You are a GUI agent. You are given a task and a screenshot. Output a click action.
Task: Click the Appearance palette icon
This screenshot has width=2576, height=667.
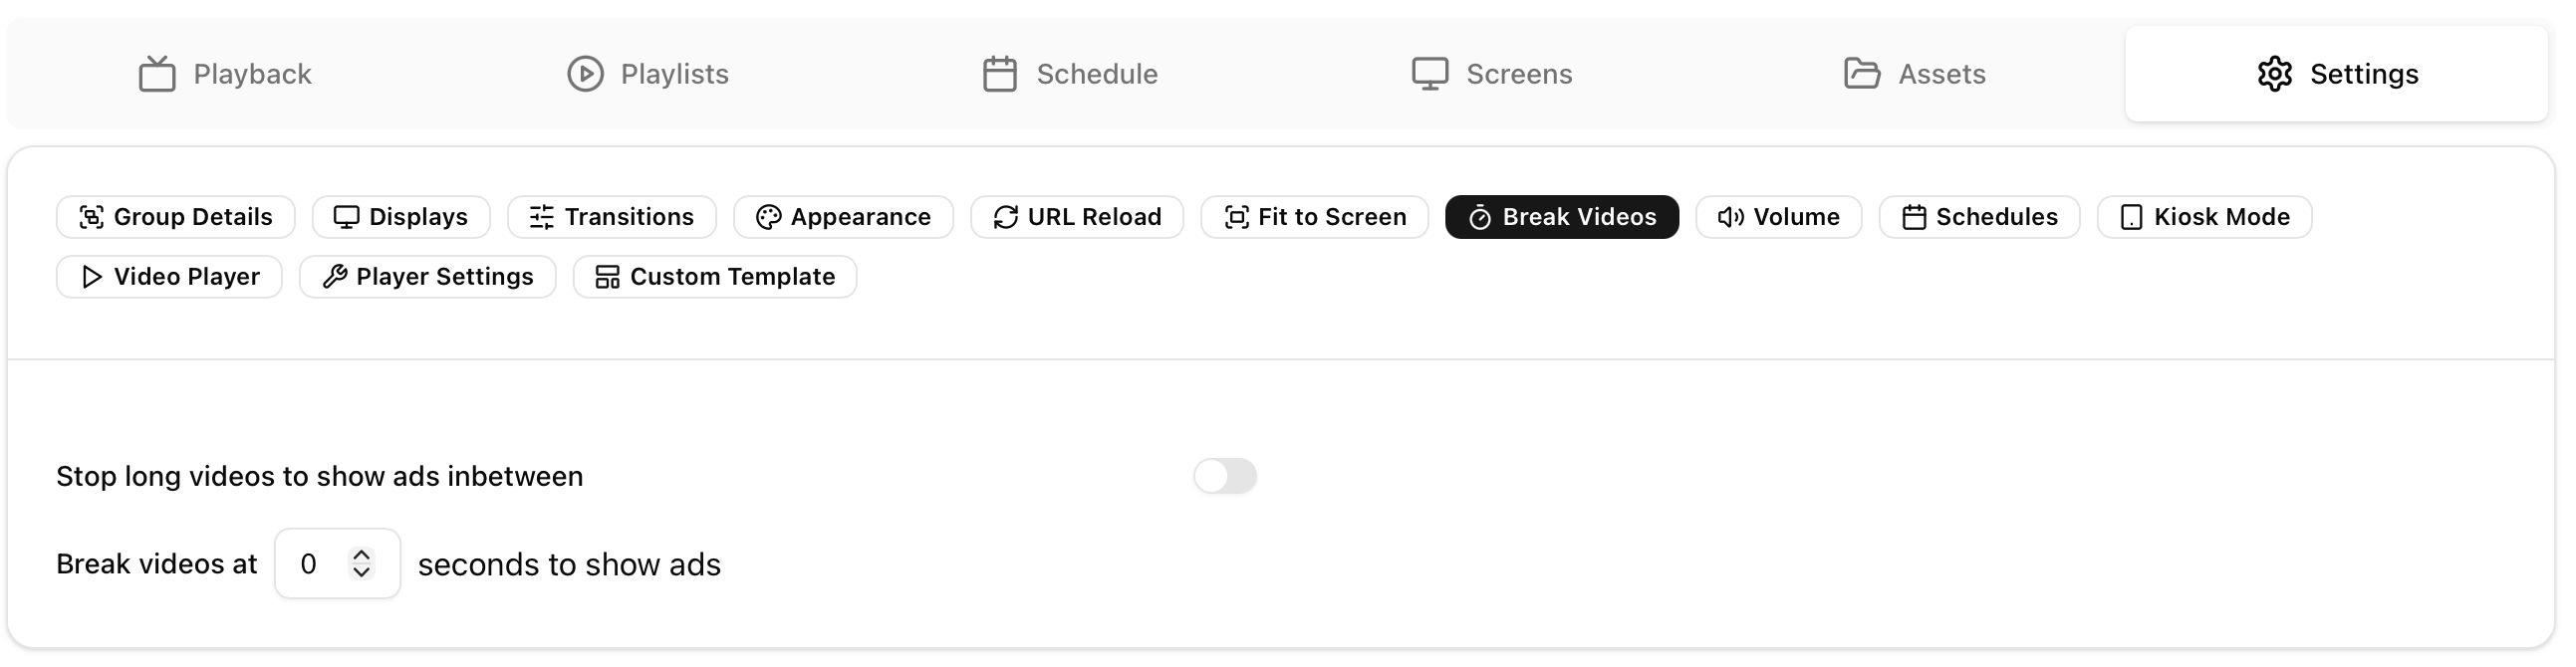point(768,217)
